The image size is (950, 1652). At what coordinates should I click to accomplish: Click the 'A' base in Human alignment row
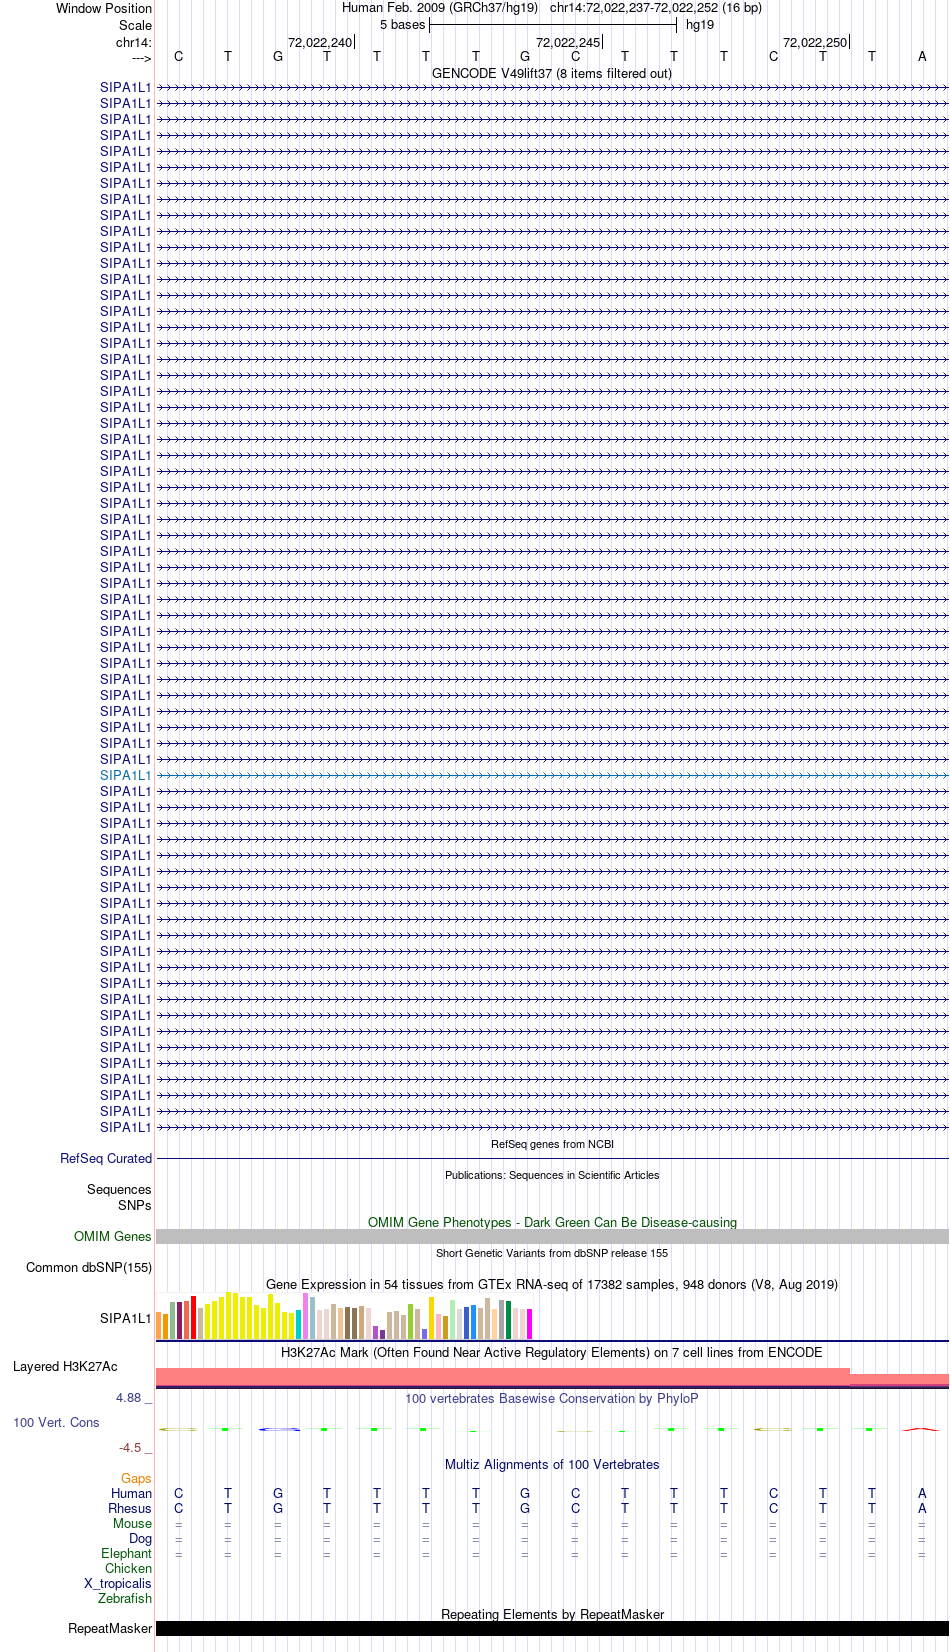tap(922, 1494)
